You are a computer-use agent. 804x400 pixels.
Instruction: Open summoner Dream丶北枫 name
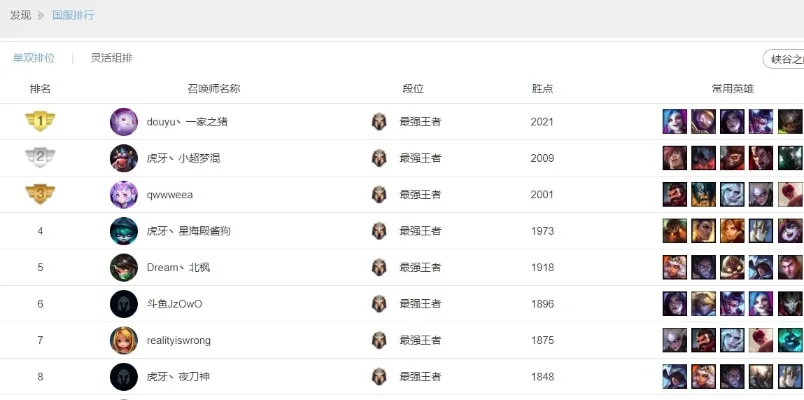pos(178,268)
